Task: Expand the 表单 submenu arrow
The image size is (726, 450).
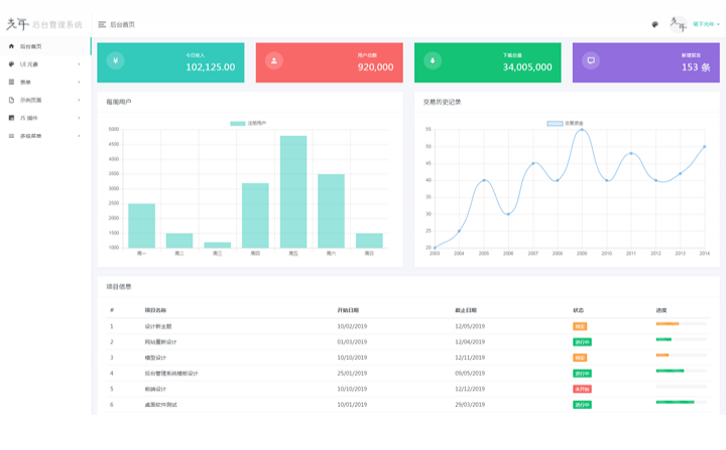Action: (x=79, y=82)
